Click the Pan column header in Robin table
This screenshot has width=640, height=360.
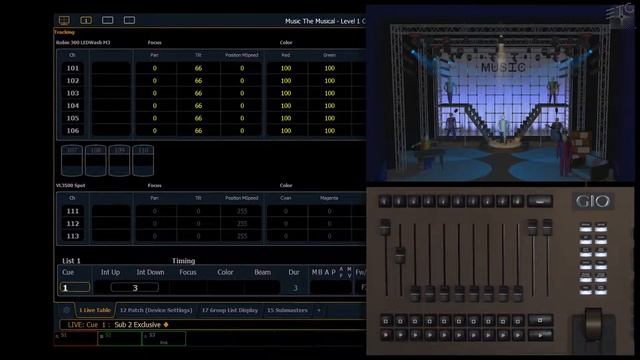click(x=154, y=55)
